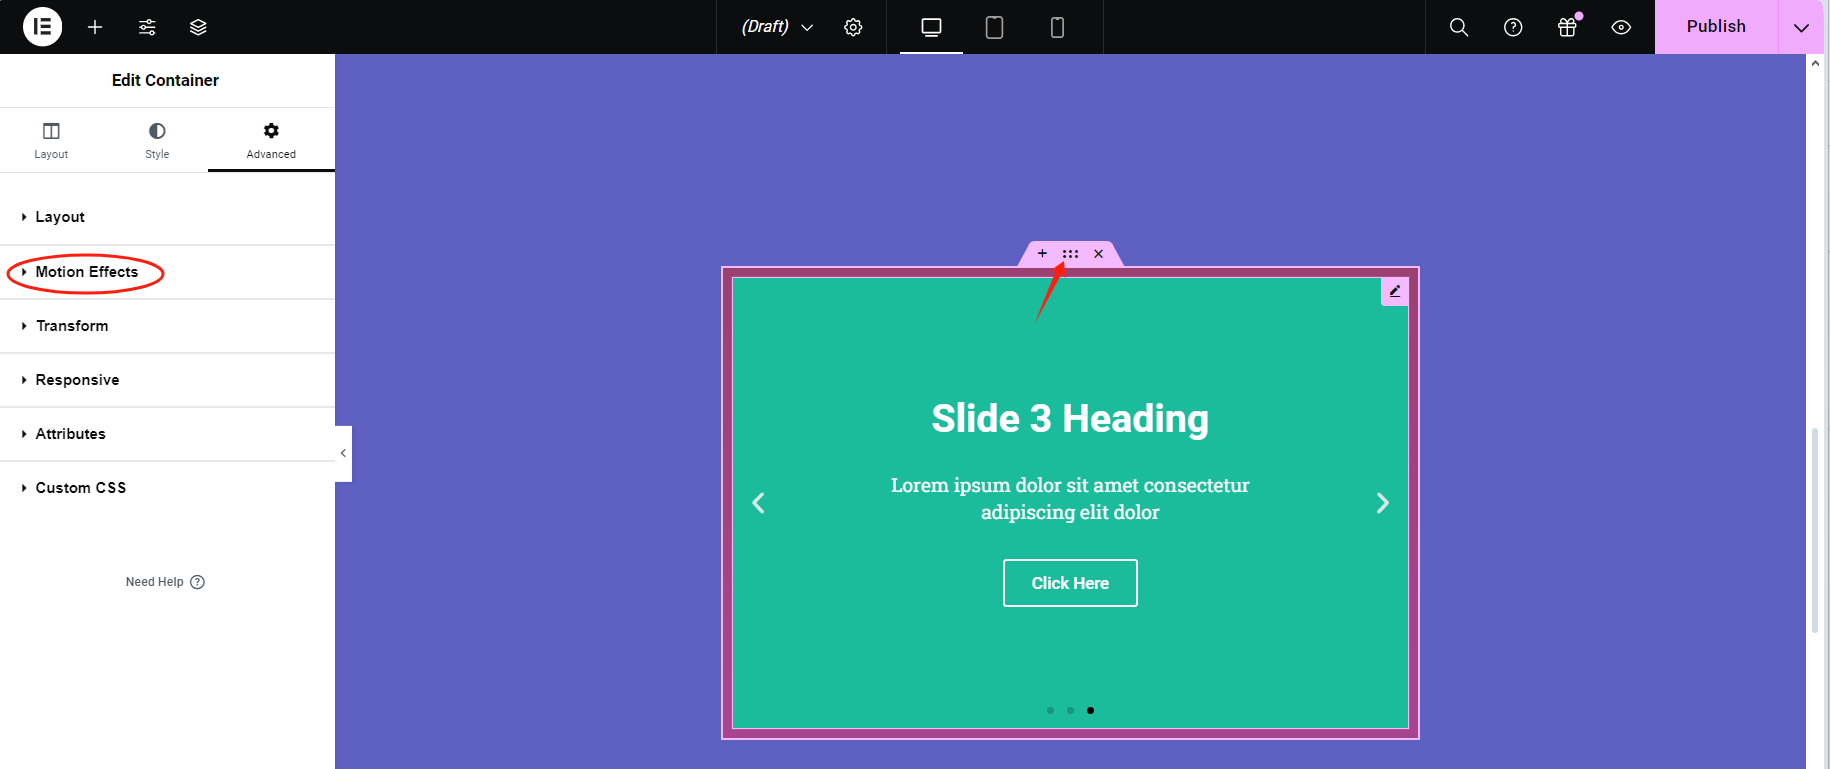The height and width of the screenshot is (769, 1830).
Task: Add container via plus on container handle
Action: [x=1042, y=253]
